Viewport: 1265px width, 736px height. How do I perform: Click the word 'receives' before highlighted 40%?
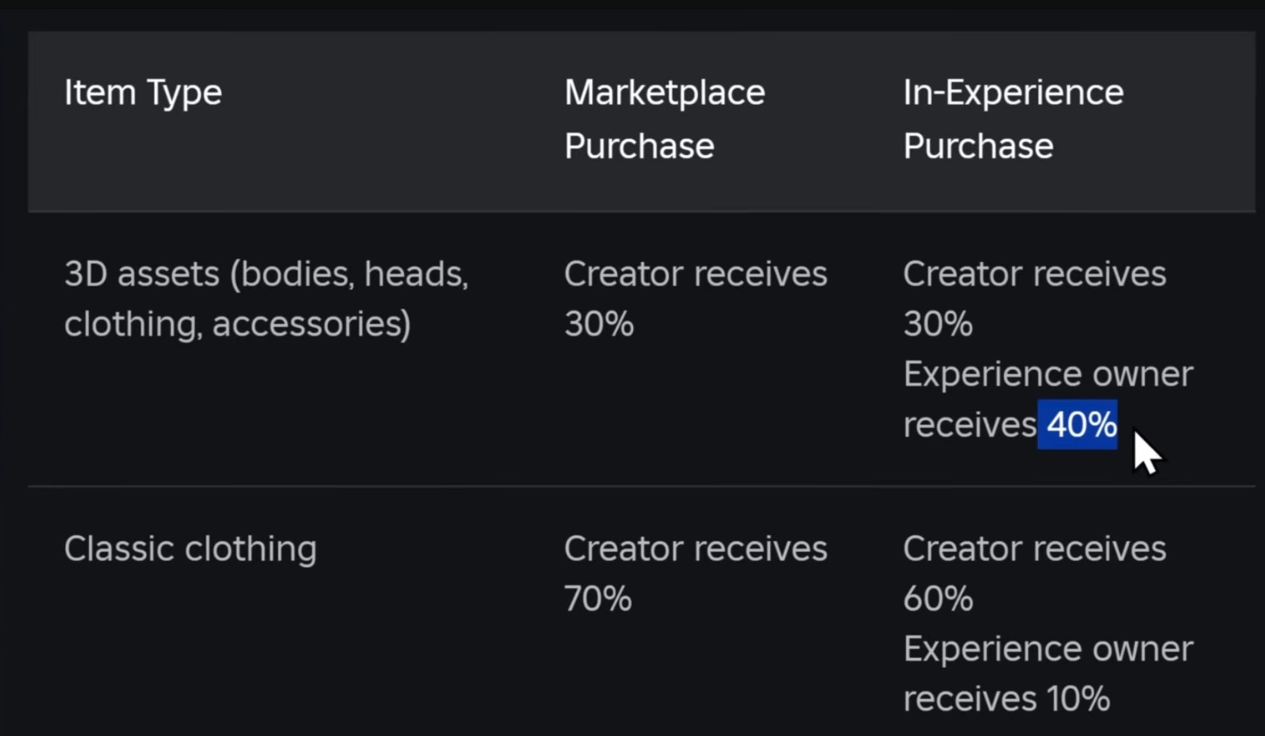click(969, 426)
